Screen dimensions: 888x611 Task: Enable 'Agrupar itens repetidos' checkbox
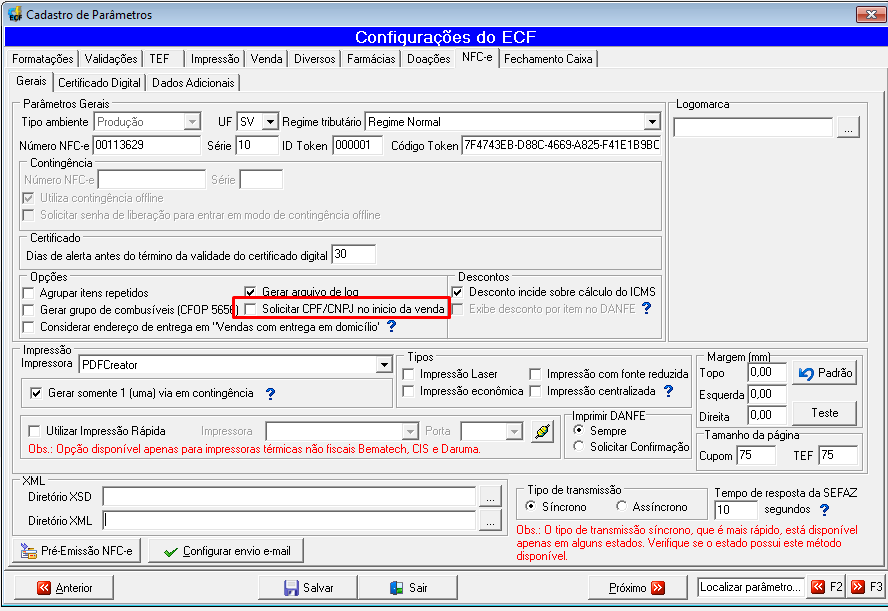click(28, 293)
